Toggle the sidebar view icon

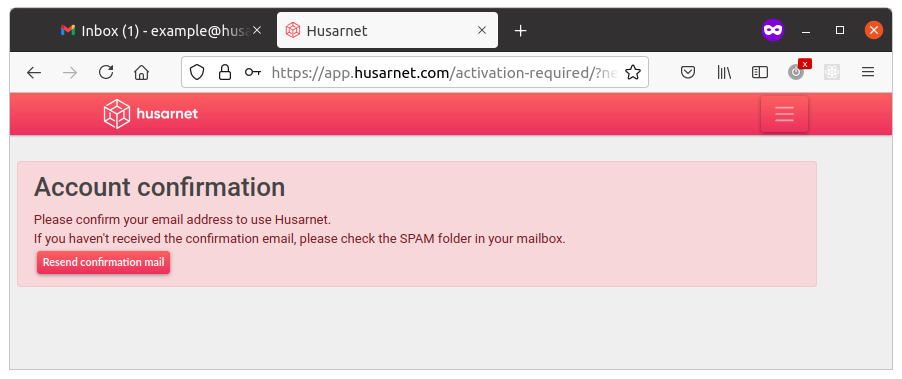point(760,72)
